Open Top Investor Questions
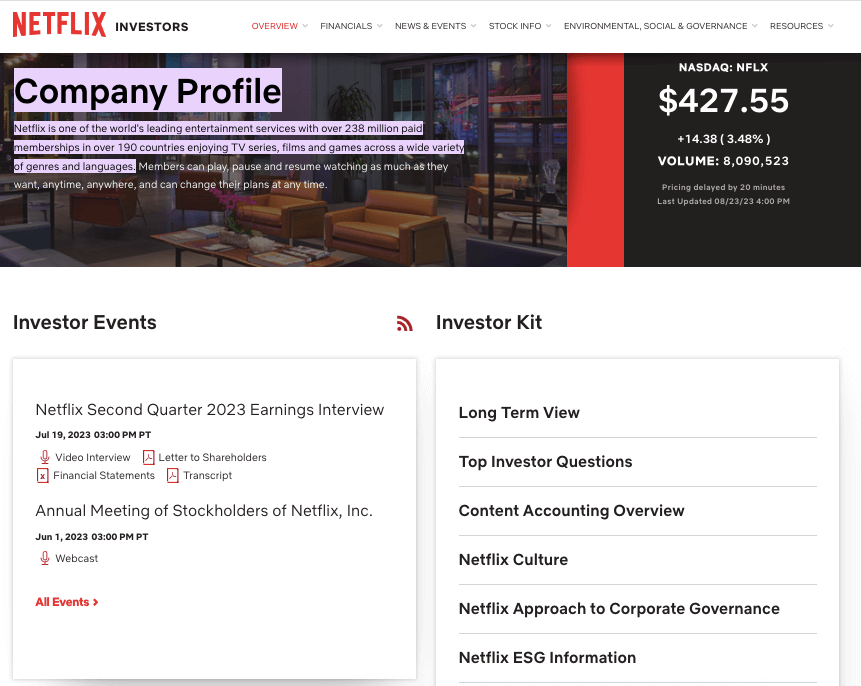 (545, 461)
